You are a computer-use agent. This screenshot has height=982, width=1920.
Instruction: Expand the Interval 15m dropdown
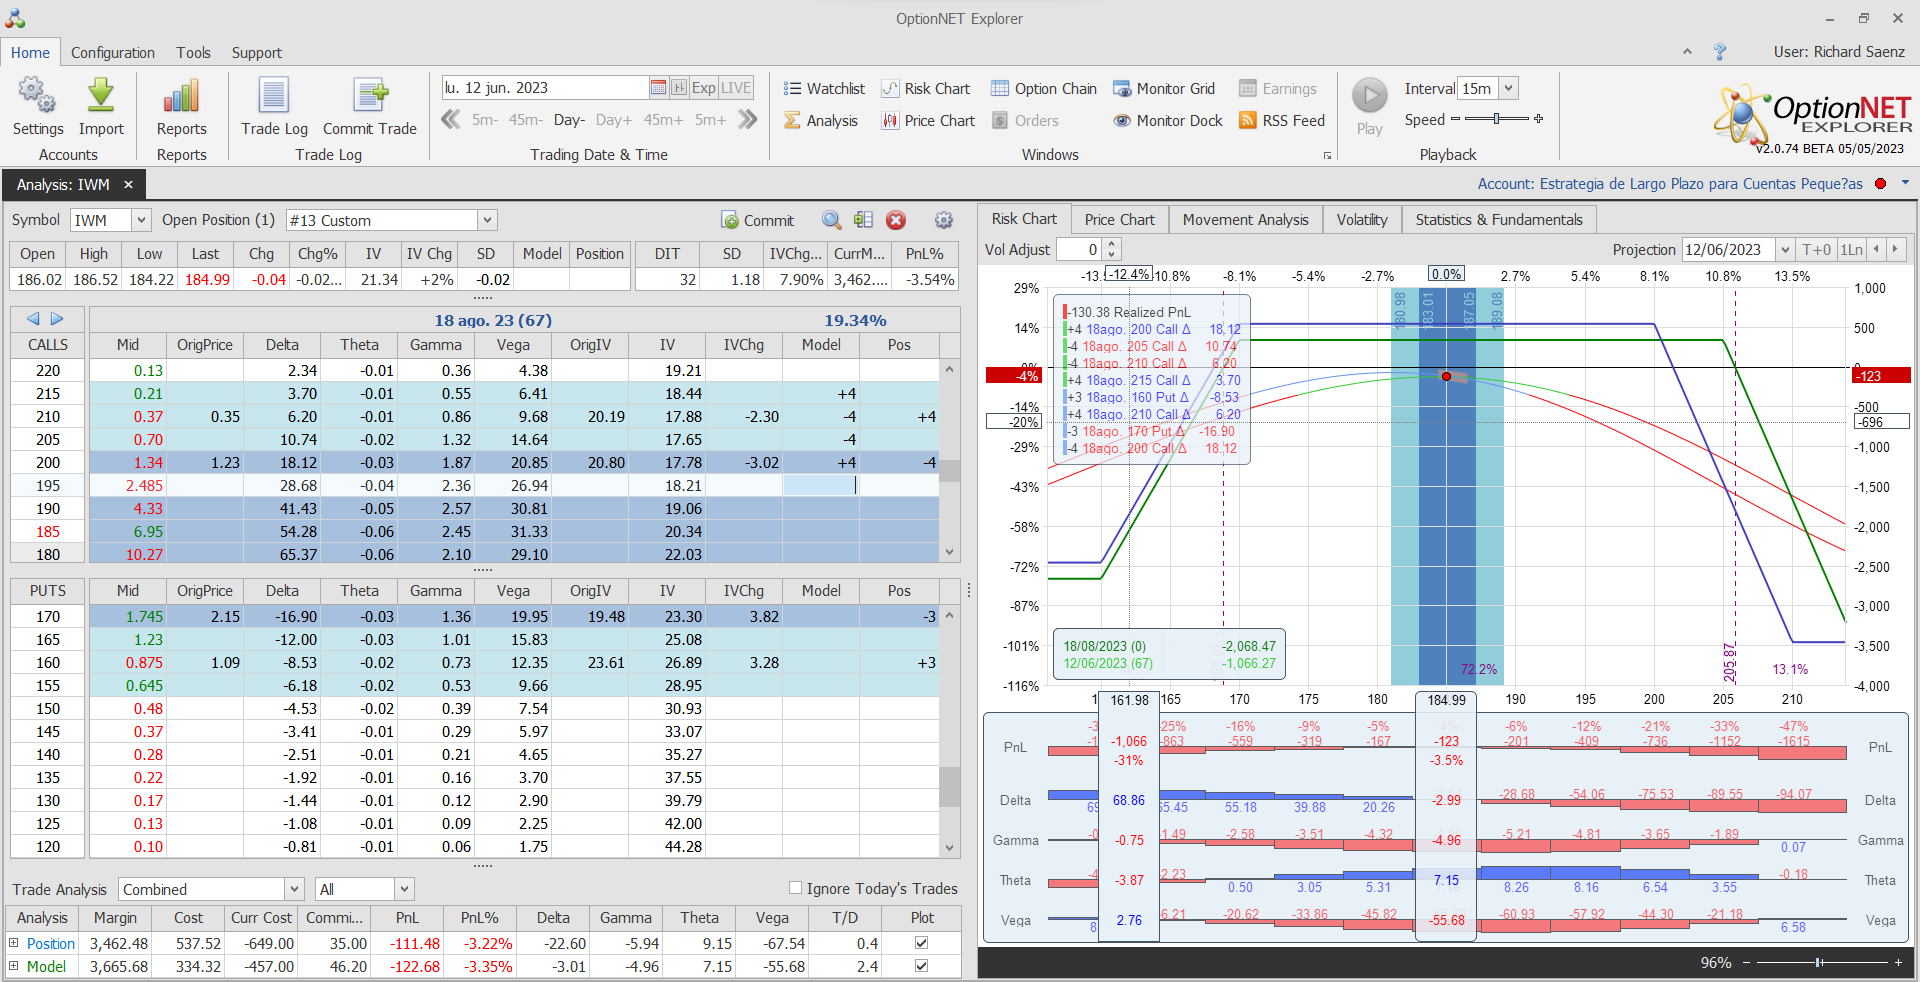coord(1508,89)
